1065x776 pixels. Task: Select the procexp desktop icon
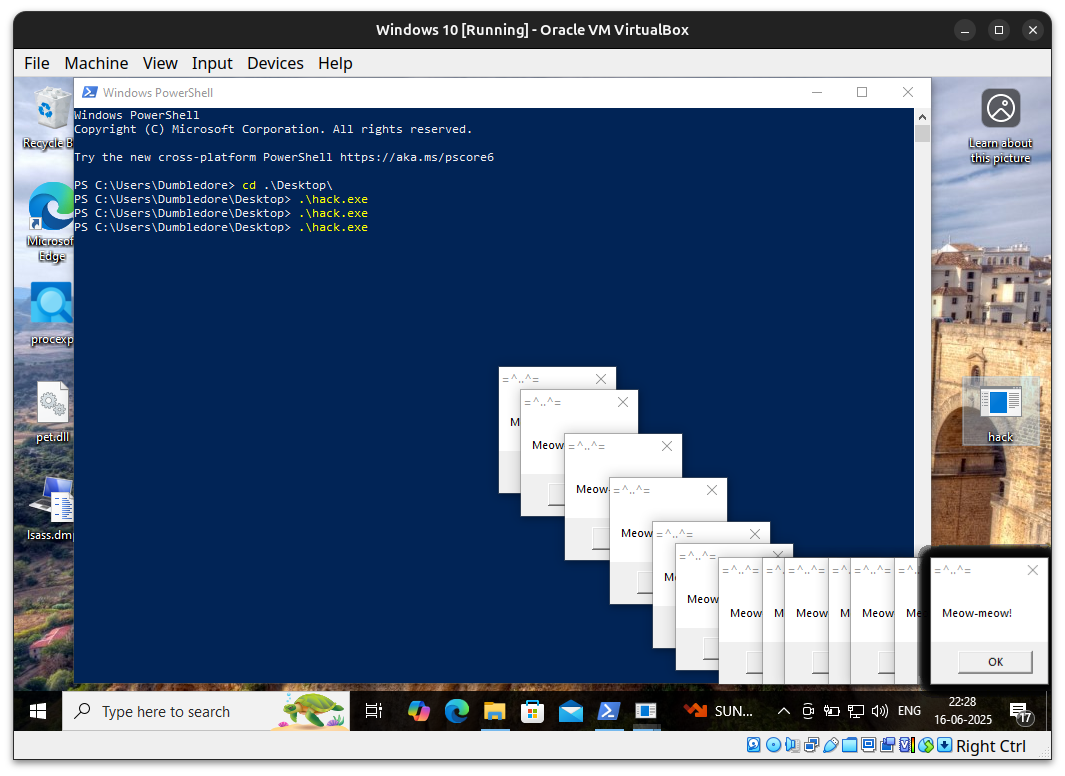tap(52, 314)
